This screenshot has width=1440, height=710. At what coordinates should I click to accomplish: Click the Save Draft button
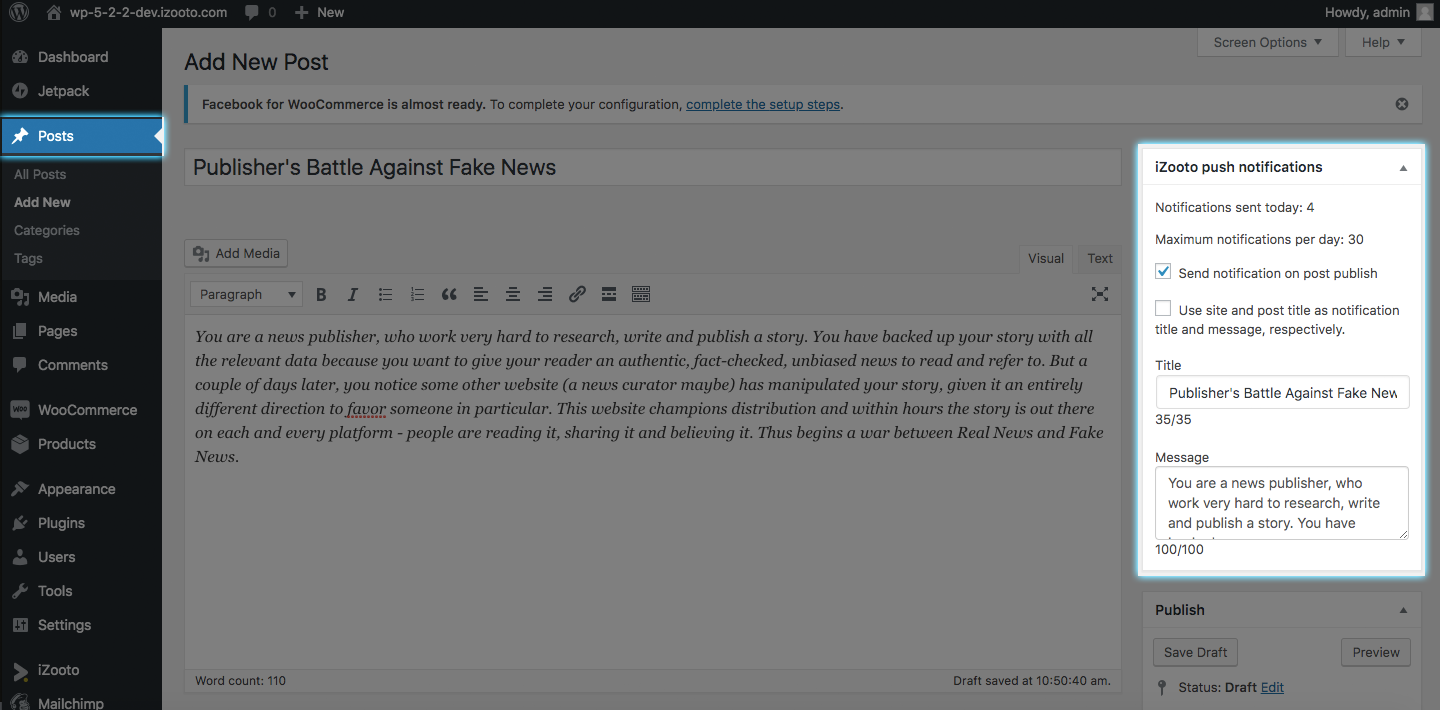(x=1195, y=652)
